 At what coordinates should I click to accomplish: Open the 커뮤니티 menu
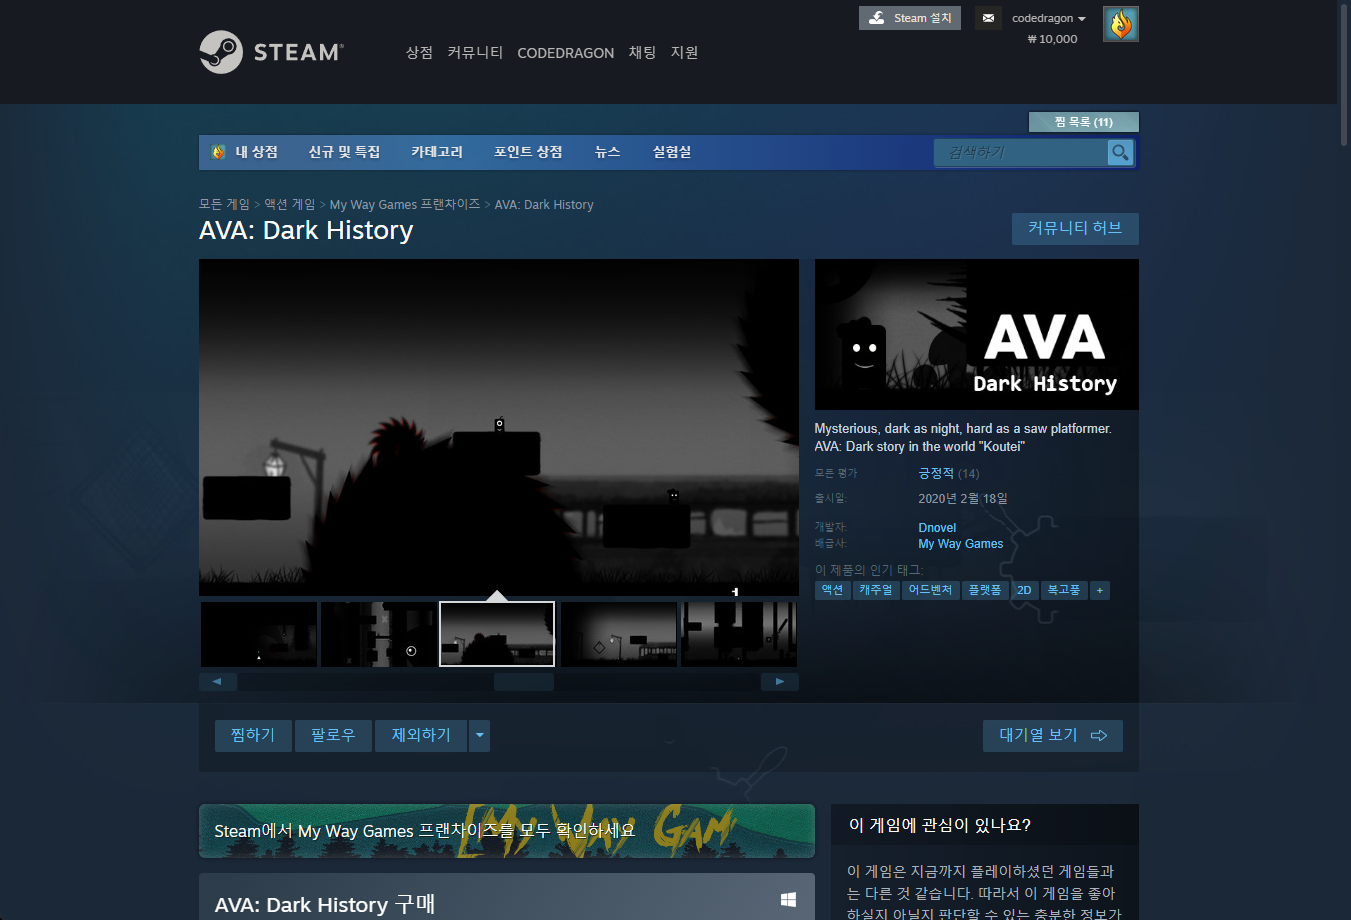475,53
